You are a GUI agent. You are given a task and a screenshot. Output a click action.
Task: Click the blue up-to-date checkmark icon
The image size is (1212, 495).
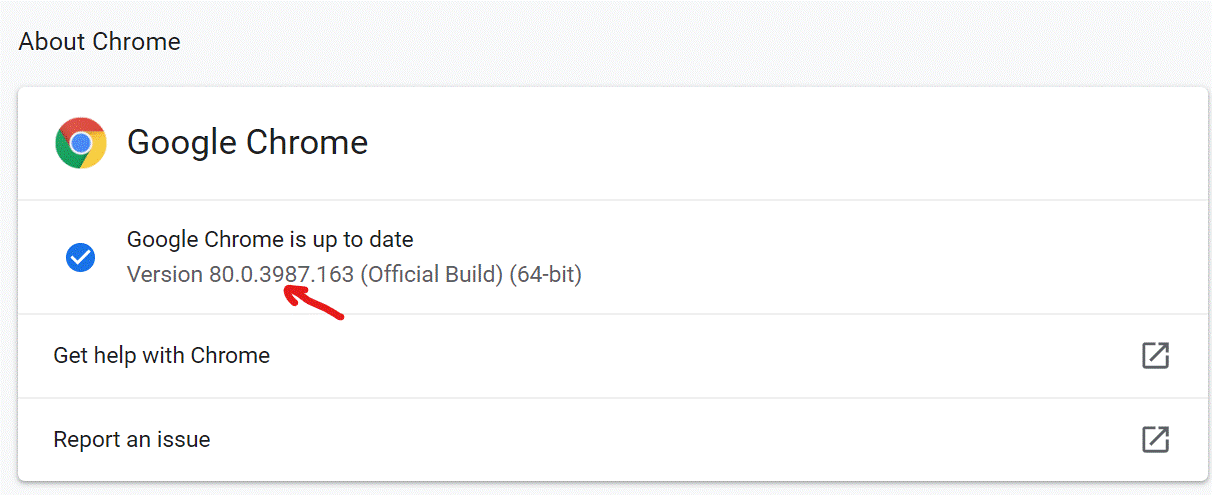tap(80, 258)
